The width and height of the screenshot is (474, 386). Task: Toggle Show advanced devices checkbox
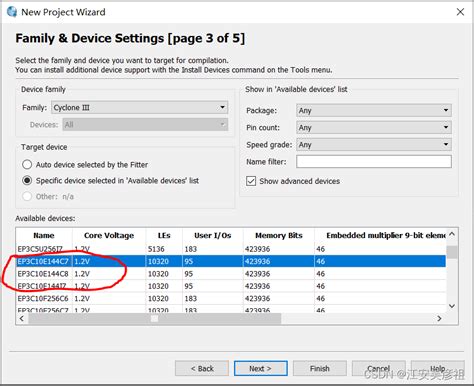pos(251,181)
